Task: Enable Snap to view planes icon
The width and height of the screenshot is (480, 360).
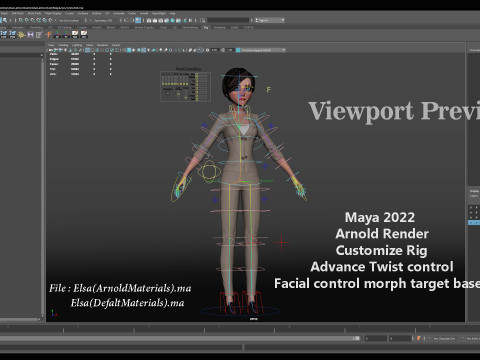Action: tap(44, 20)
